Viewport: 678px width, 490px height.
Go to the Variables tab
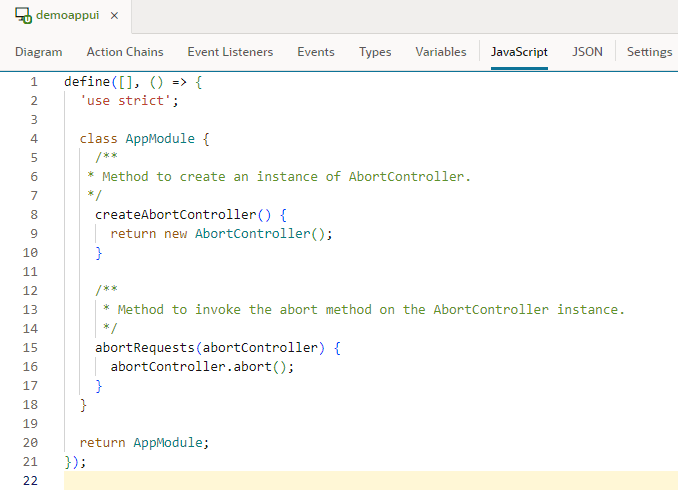441,52
